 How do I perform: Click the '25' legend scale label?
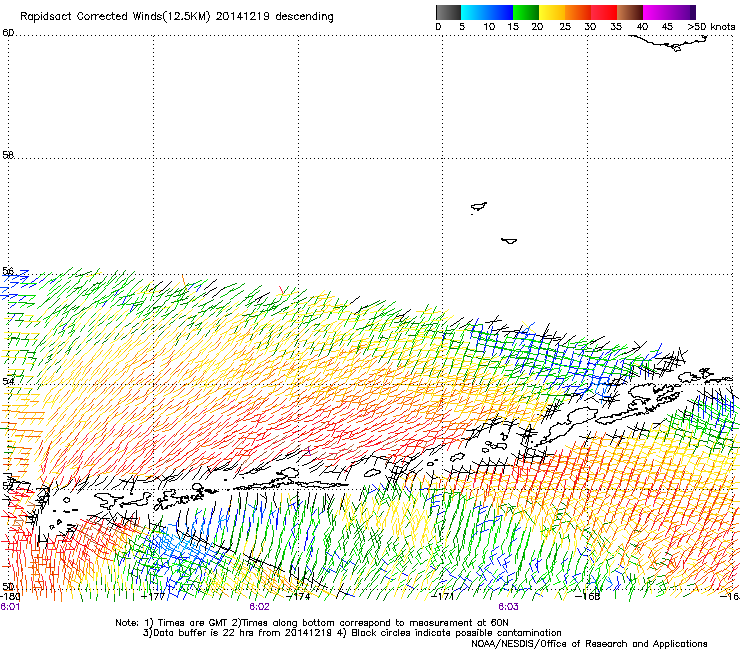[565, 27]
